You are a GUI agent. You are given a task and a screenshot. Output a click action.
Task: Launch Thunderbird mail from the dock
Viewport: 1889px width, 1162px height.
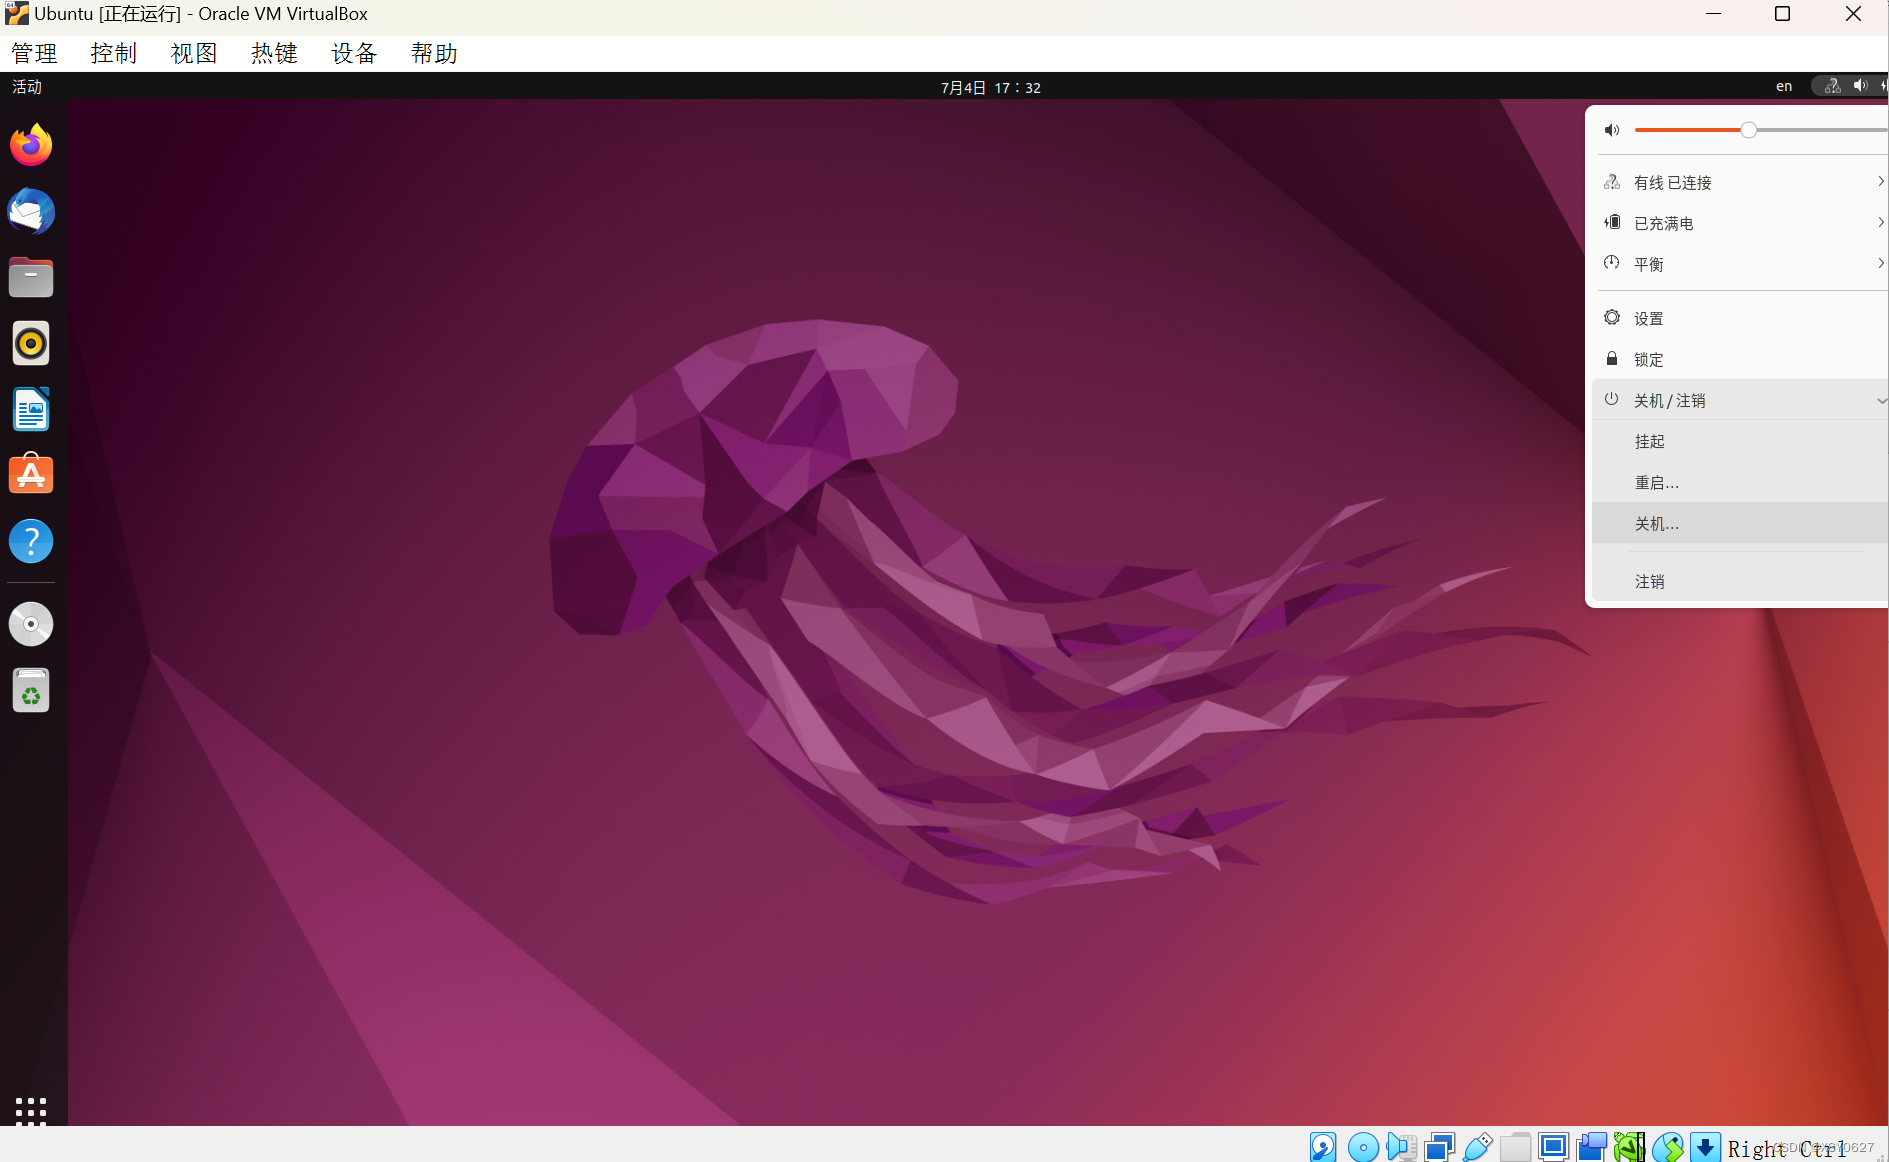click(x=31, y=211)
